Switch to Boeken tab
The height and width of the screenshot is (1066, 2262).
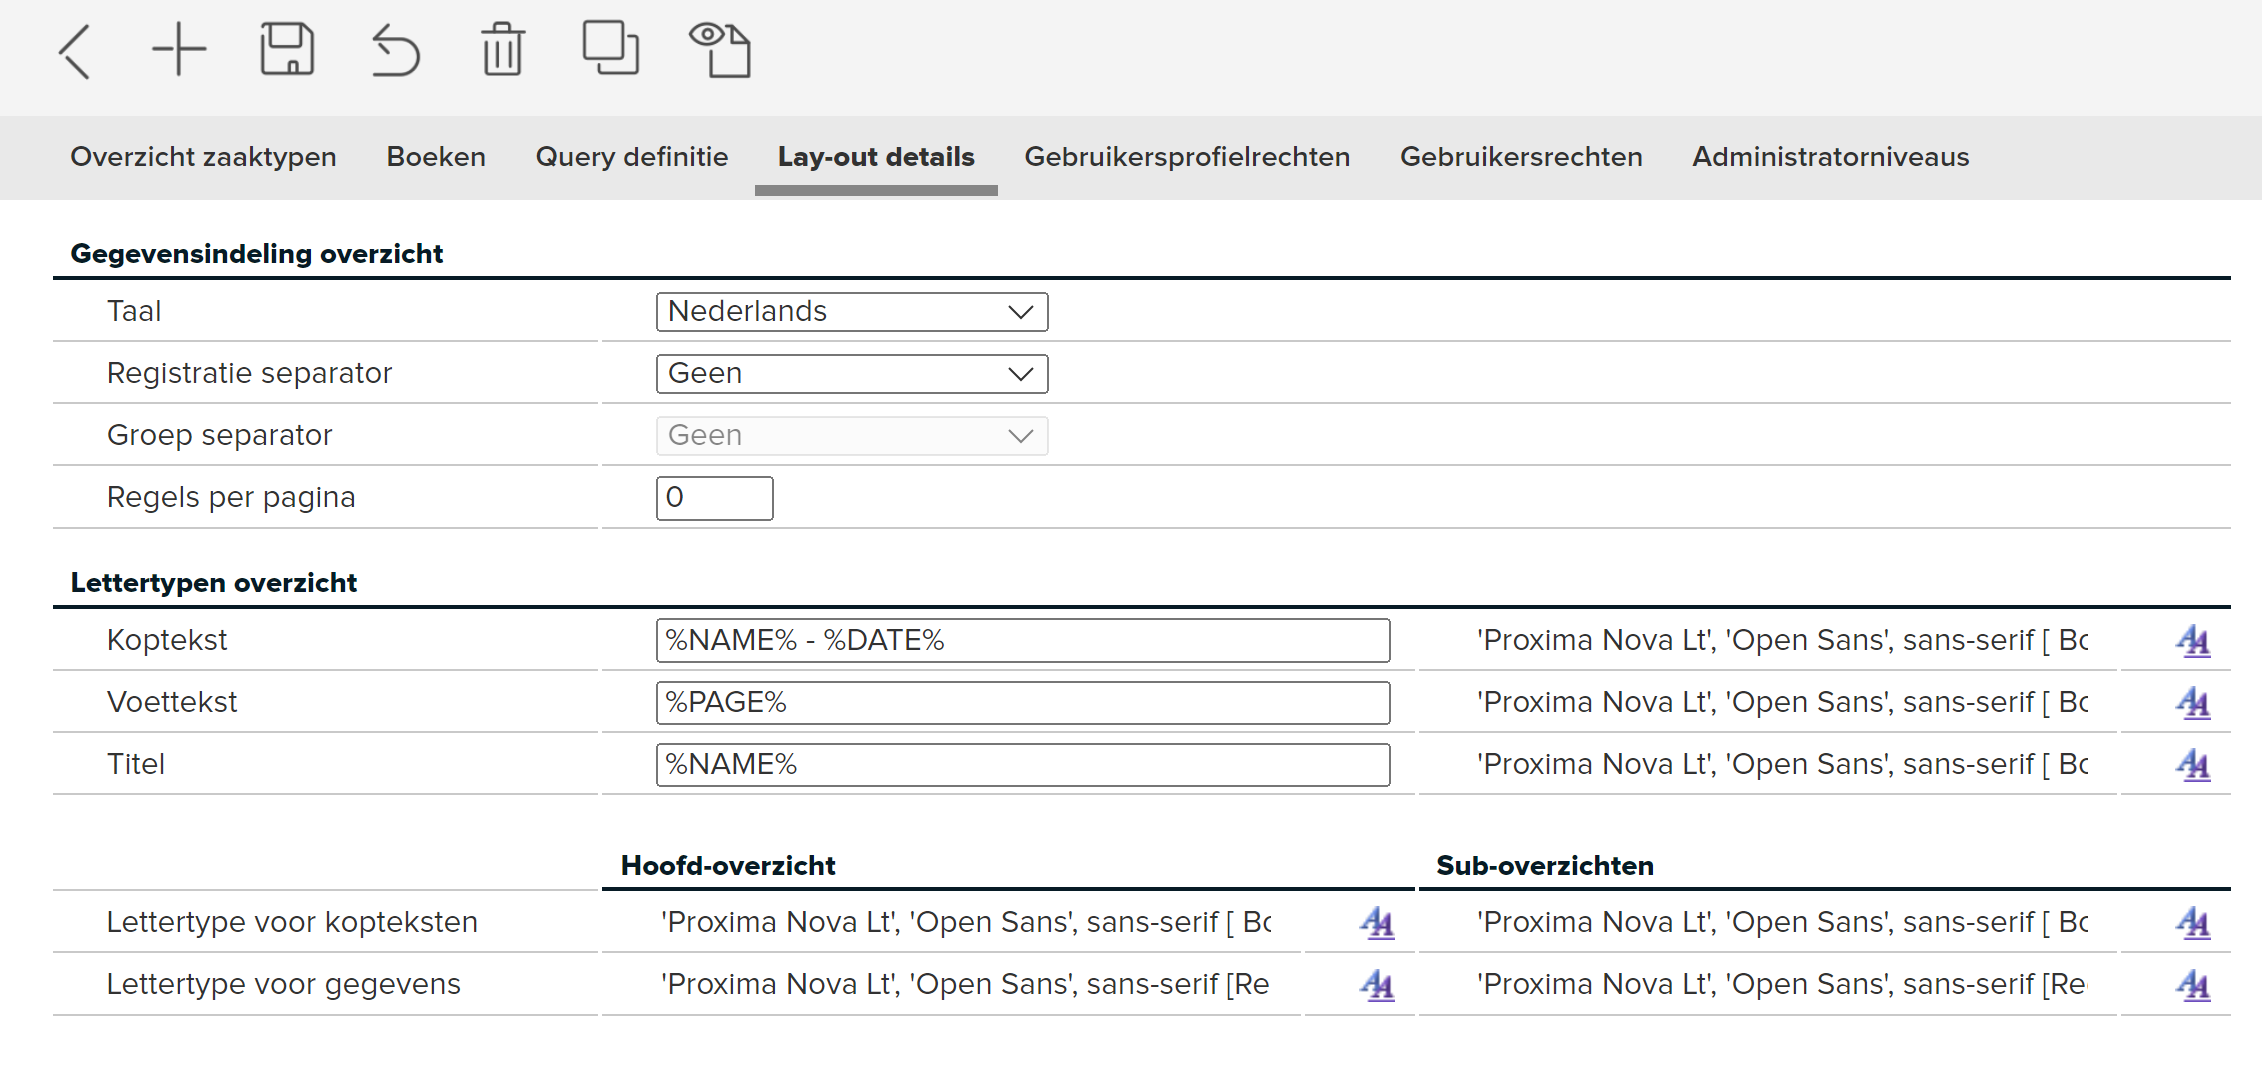pos(436,157)
